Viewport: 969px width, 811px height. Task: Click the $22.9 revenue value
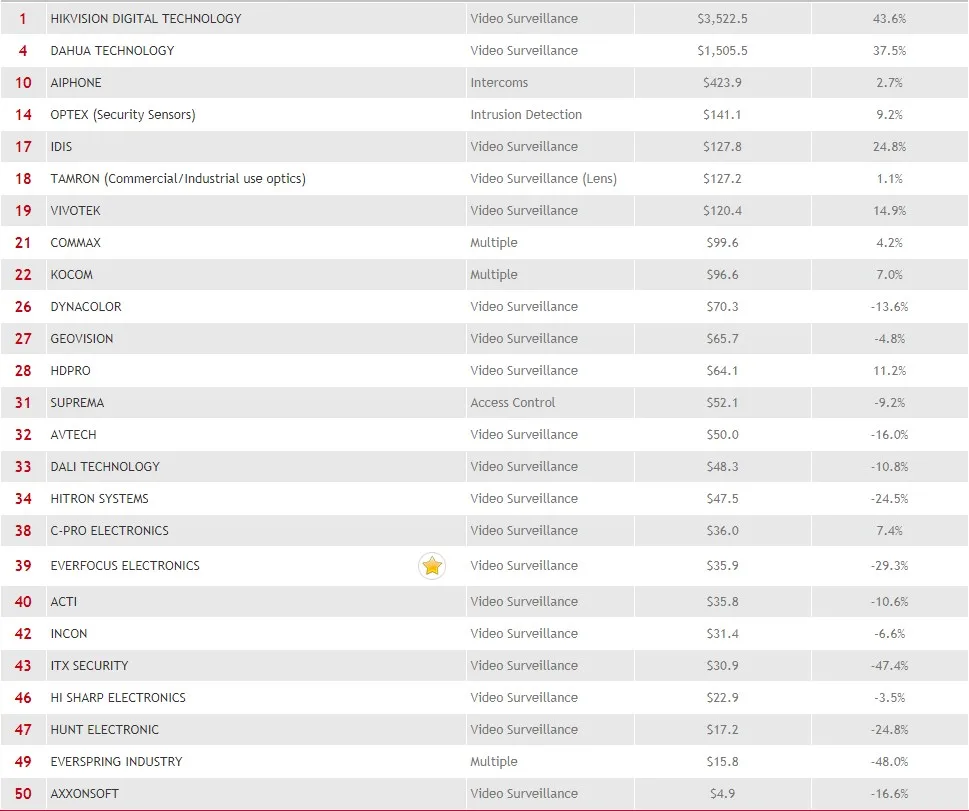click(722, 698)
